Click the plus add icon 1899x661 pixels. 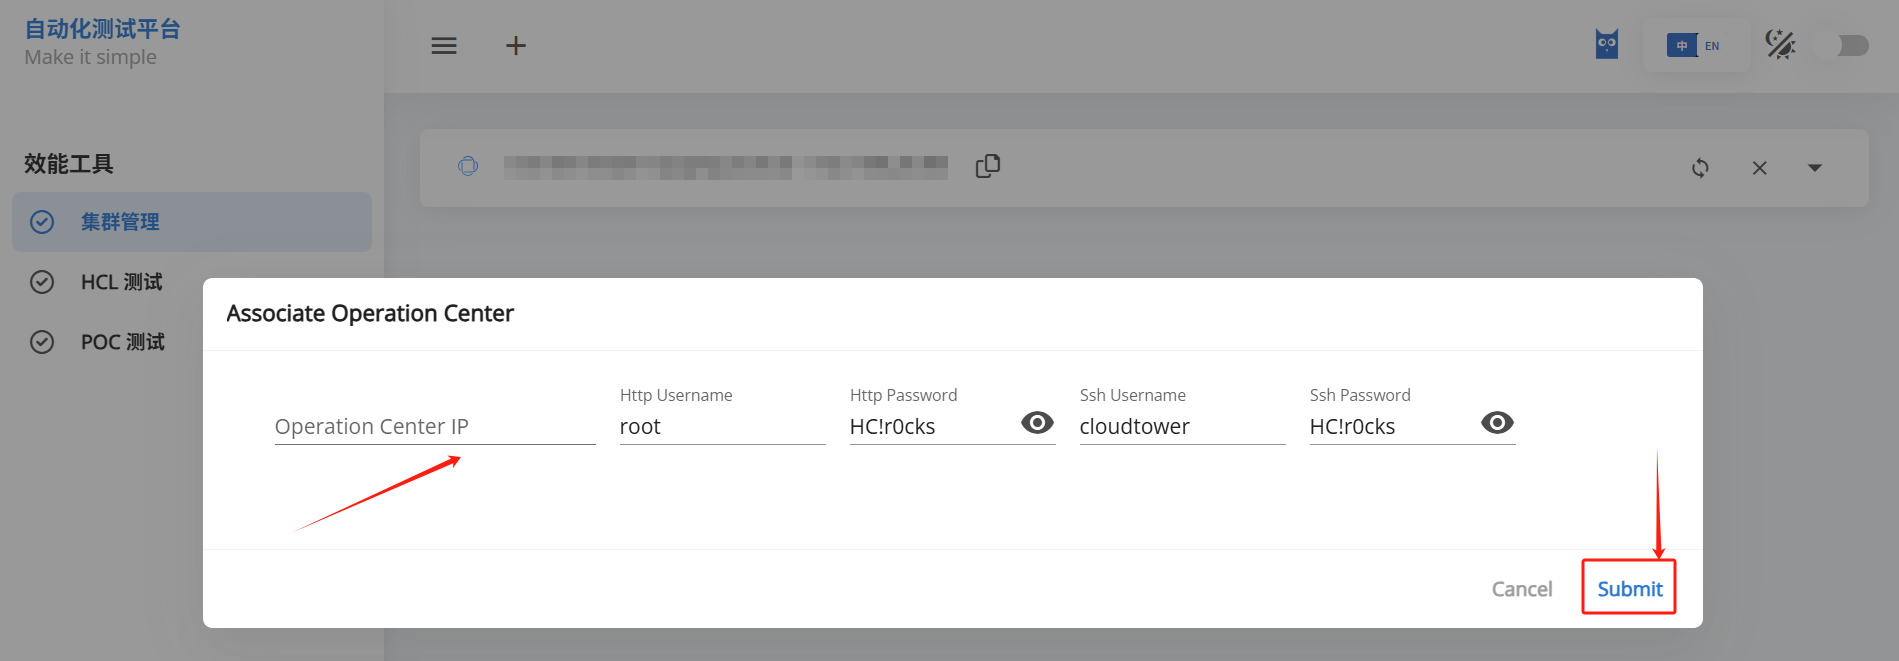click(x=516, y=46)
